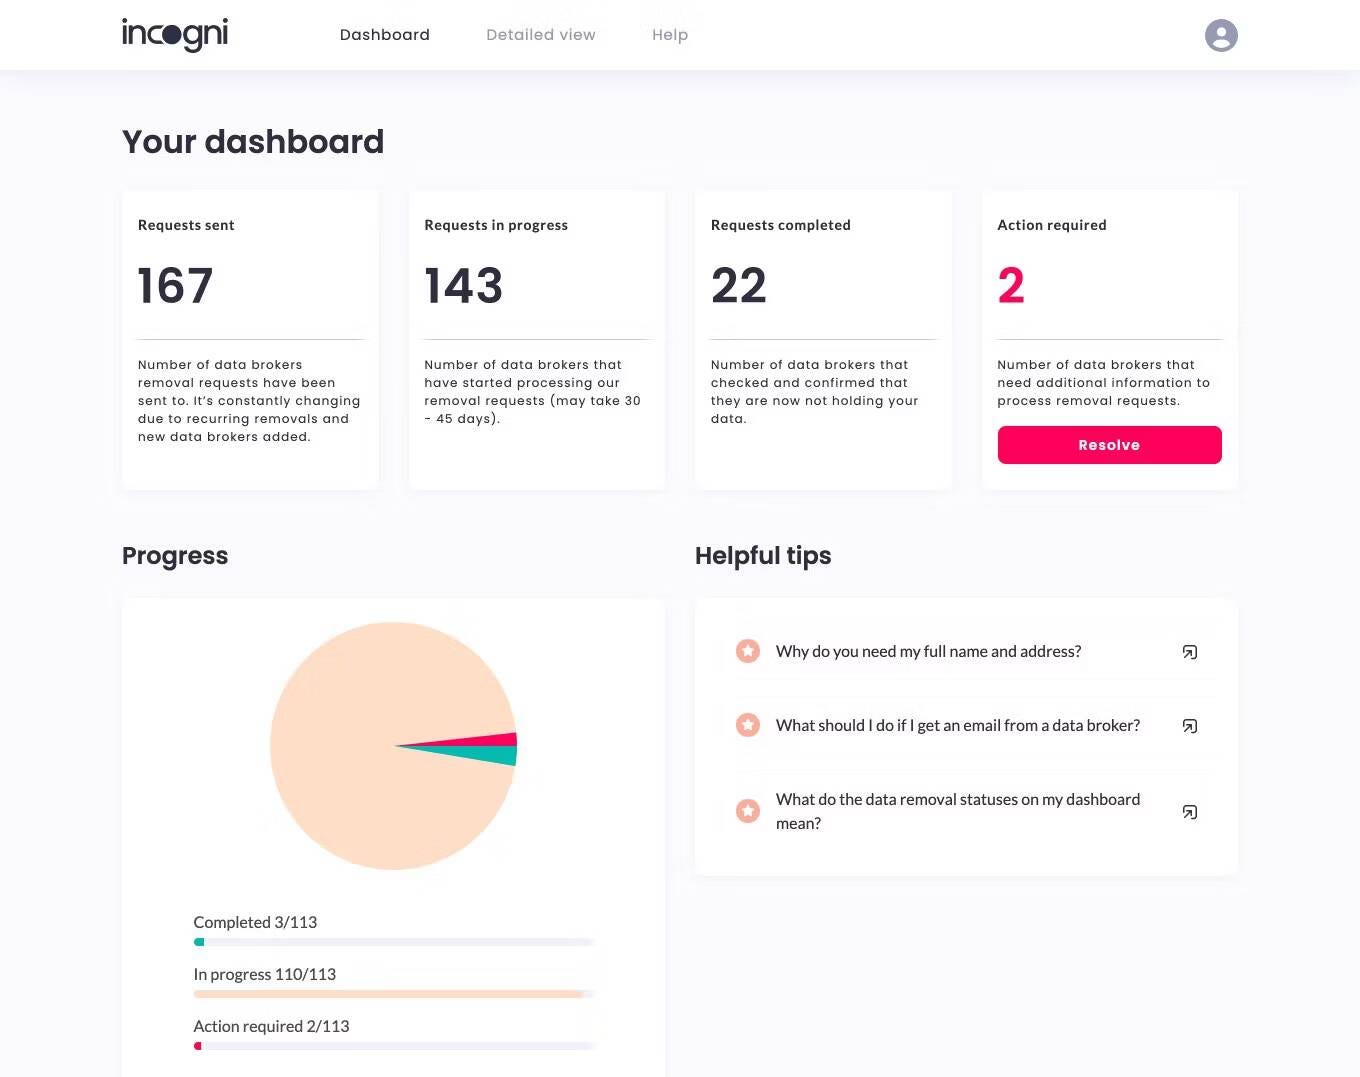Open external link icon for full name tip
The width and height of the screenshot is (1360, 1077).
[1190, 652]
